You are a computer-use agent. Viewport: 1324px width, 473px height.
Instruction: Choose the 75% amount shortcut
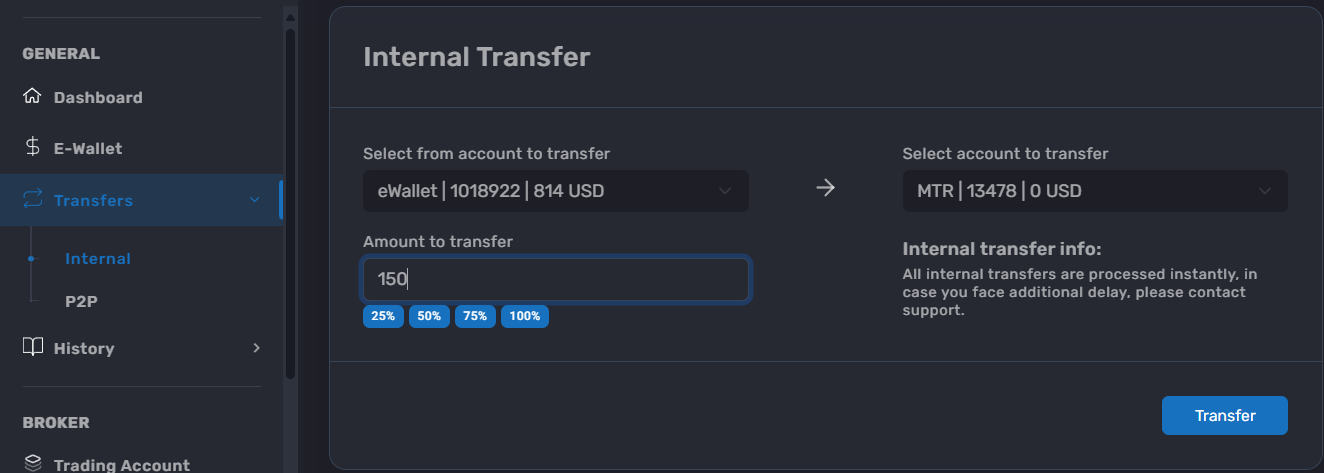[x=475, y=316]
